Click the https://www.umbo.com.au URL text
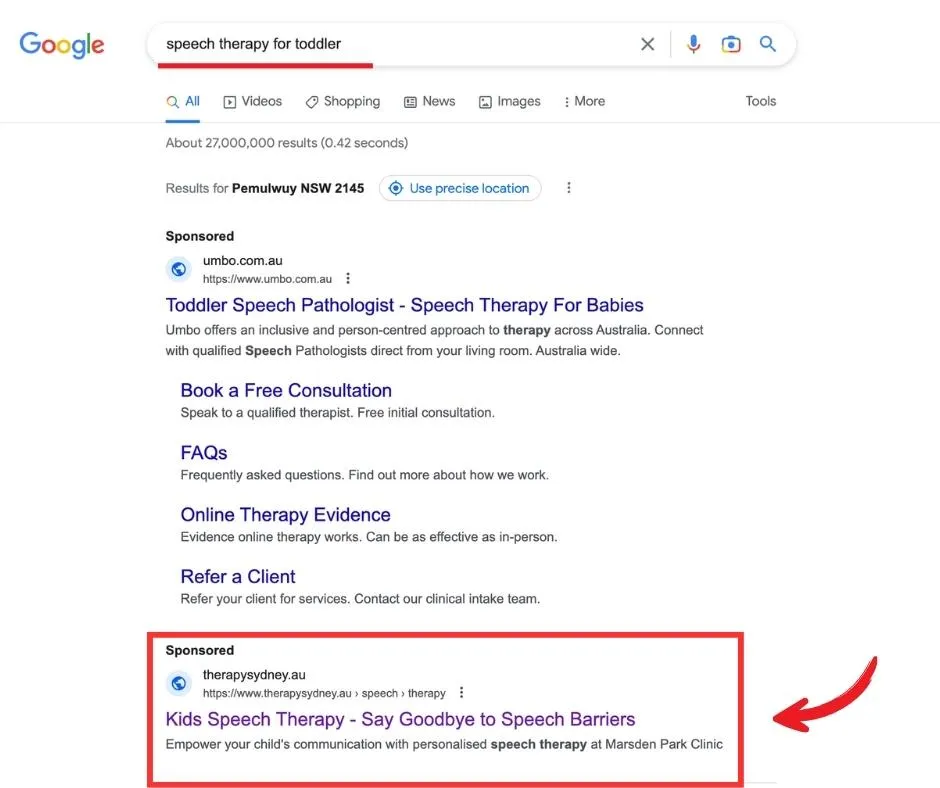 267,279
